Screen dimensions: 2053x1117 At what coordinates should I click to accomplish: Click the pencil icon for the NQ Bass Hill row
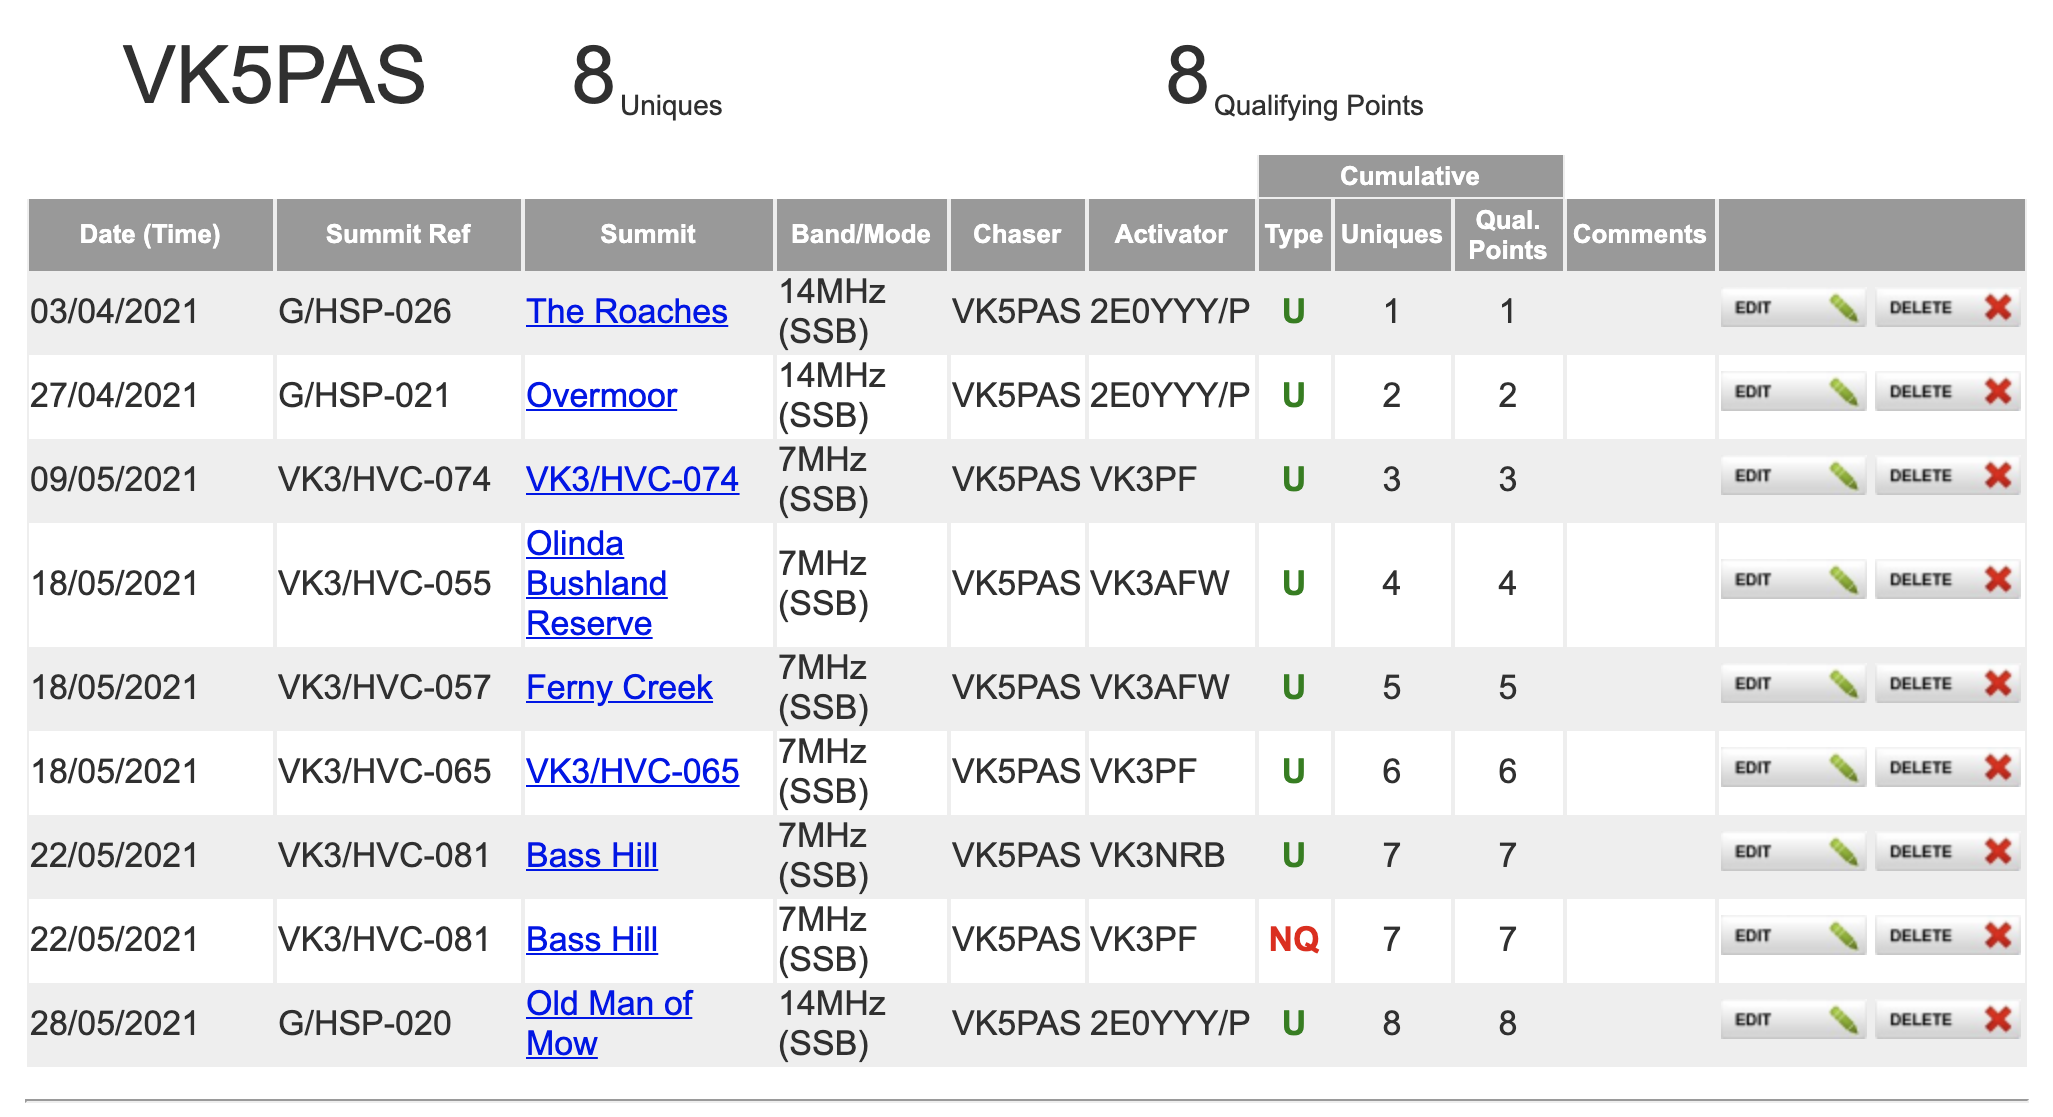pos(1843,936)
